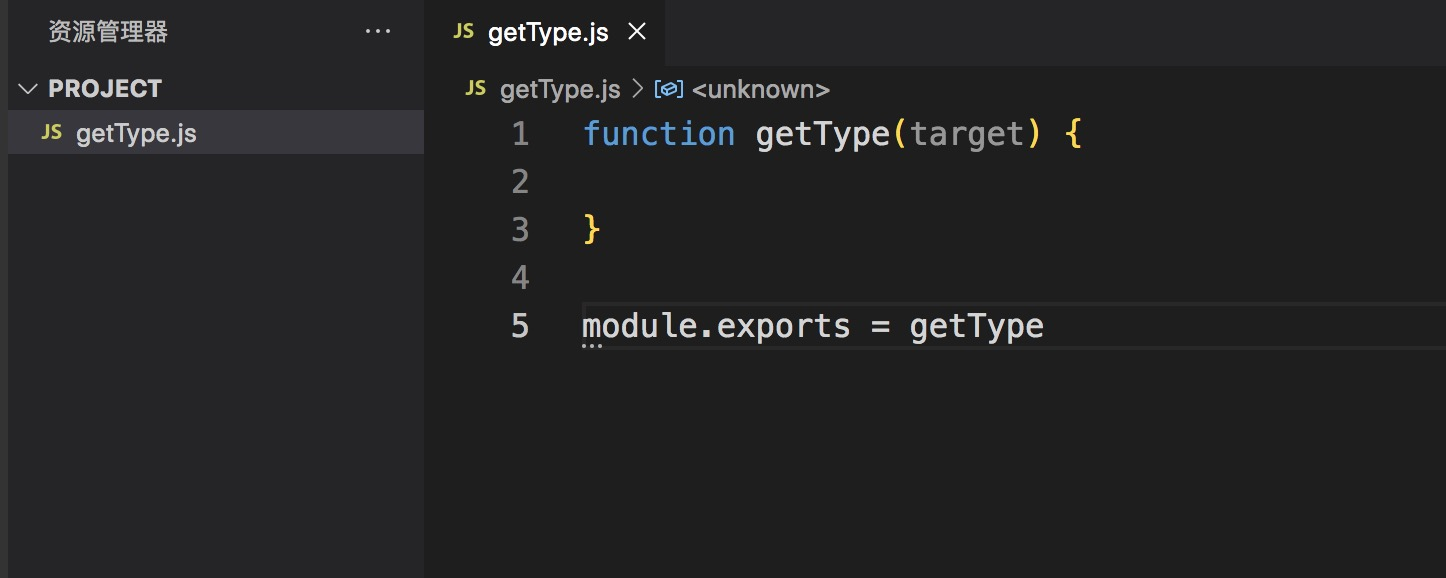Open the getType.js breadcrumb file dropdown
Screen dimensions: 1446x578
click(x=560, y=90)
